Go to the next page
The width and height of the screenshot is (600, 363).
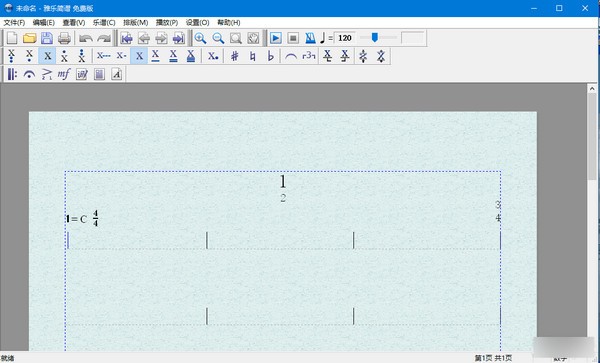click(x=161, y=38)
